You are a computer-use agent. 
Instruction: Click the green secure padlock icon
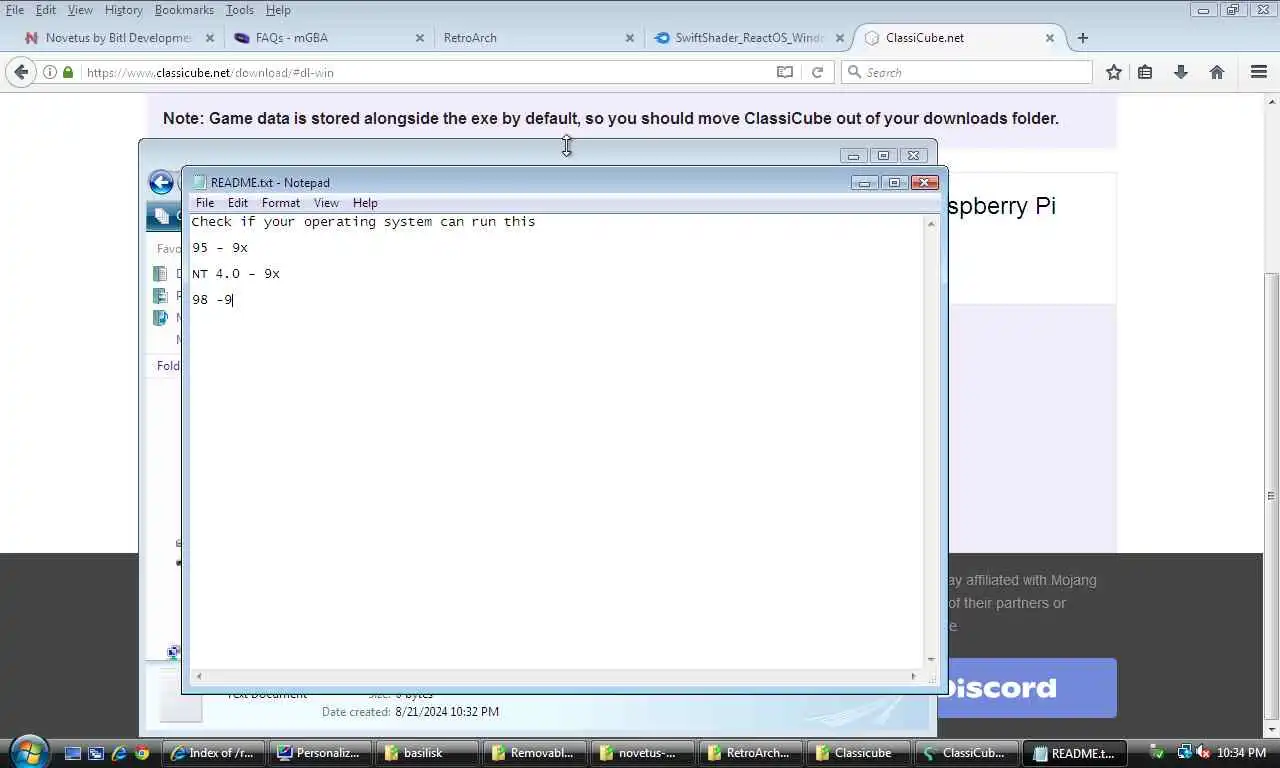point(68,72)
